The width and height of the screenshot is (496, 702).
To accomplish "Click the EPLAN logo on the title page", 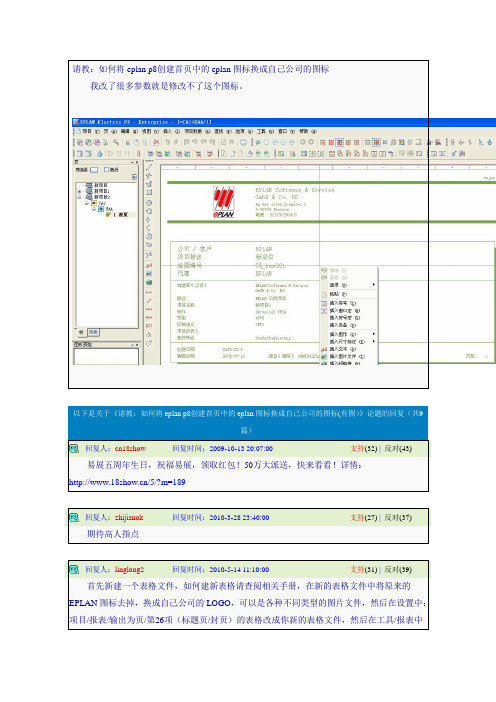I will point(223,201).
